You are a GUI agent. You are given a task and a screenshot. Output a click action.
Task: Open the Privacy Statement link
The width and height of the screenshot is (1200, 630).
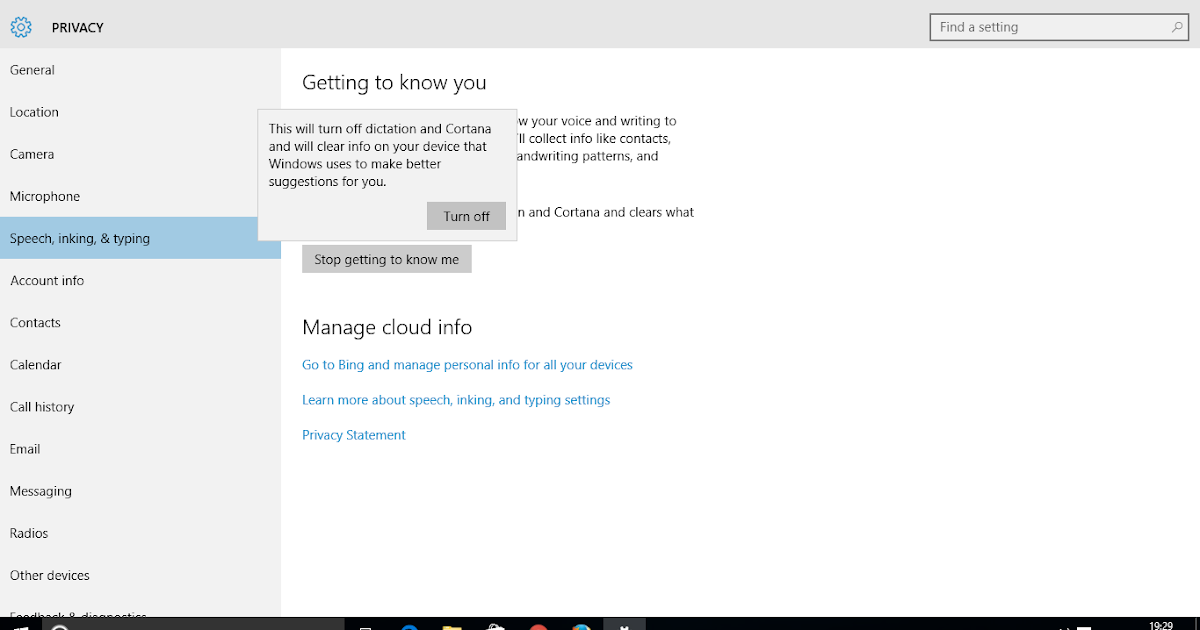(353, 434)
